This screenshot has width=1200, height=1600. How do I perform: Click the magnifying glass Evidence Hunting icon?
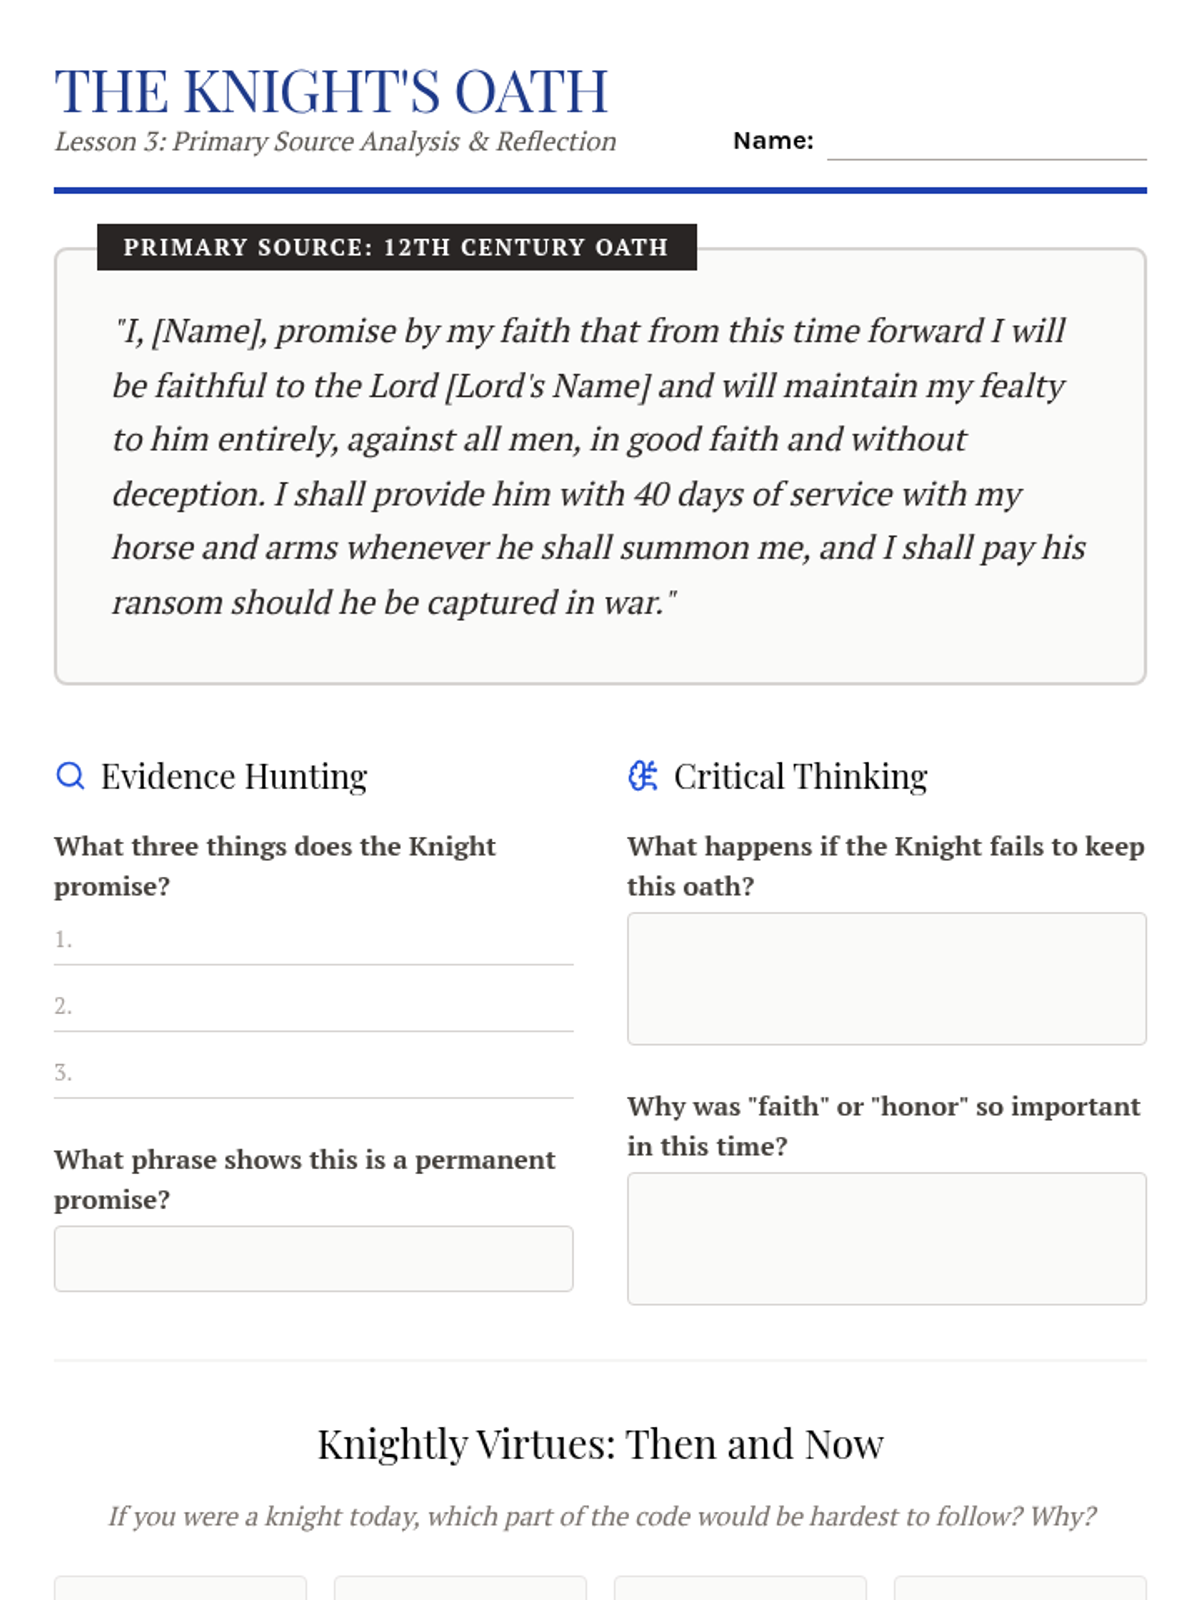click(70, 775)
